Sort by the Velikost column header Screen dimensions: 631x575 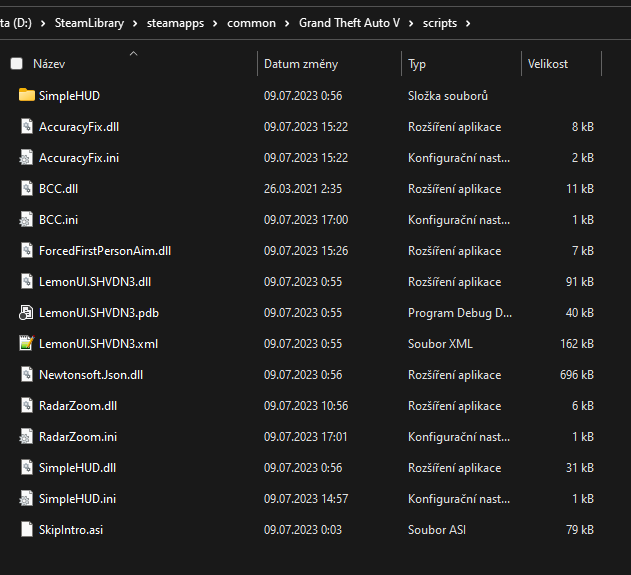(x=548, y=64)
